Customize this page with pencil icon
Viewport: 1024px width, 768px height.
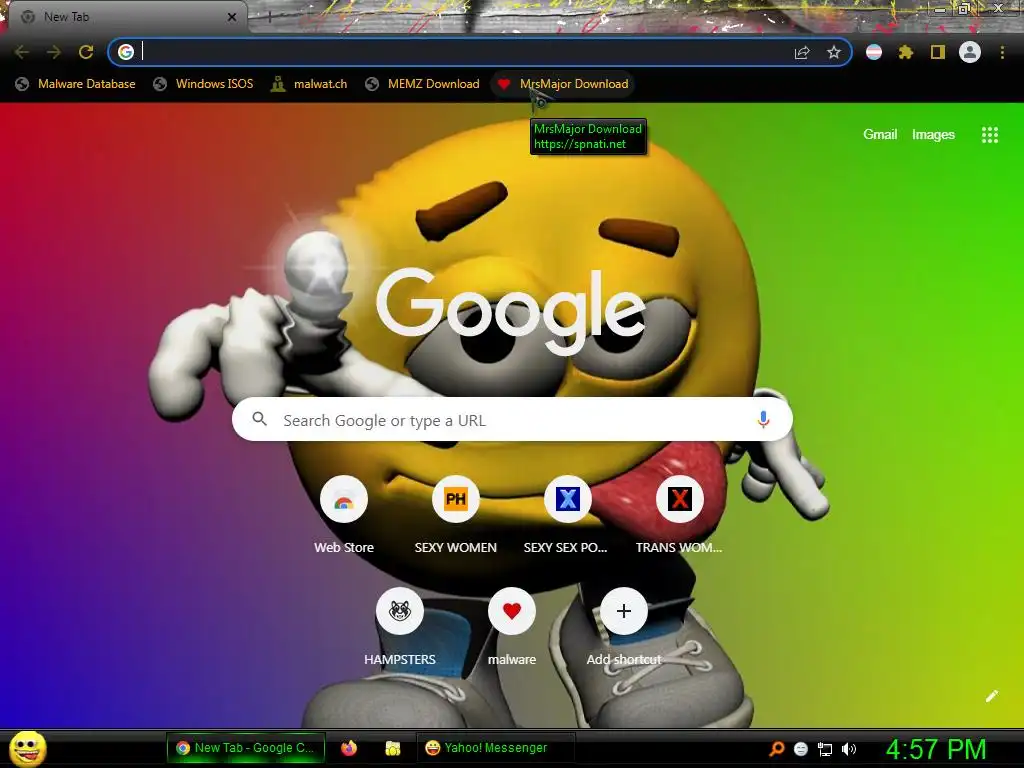click(x=991, y=696)
